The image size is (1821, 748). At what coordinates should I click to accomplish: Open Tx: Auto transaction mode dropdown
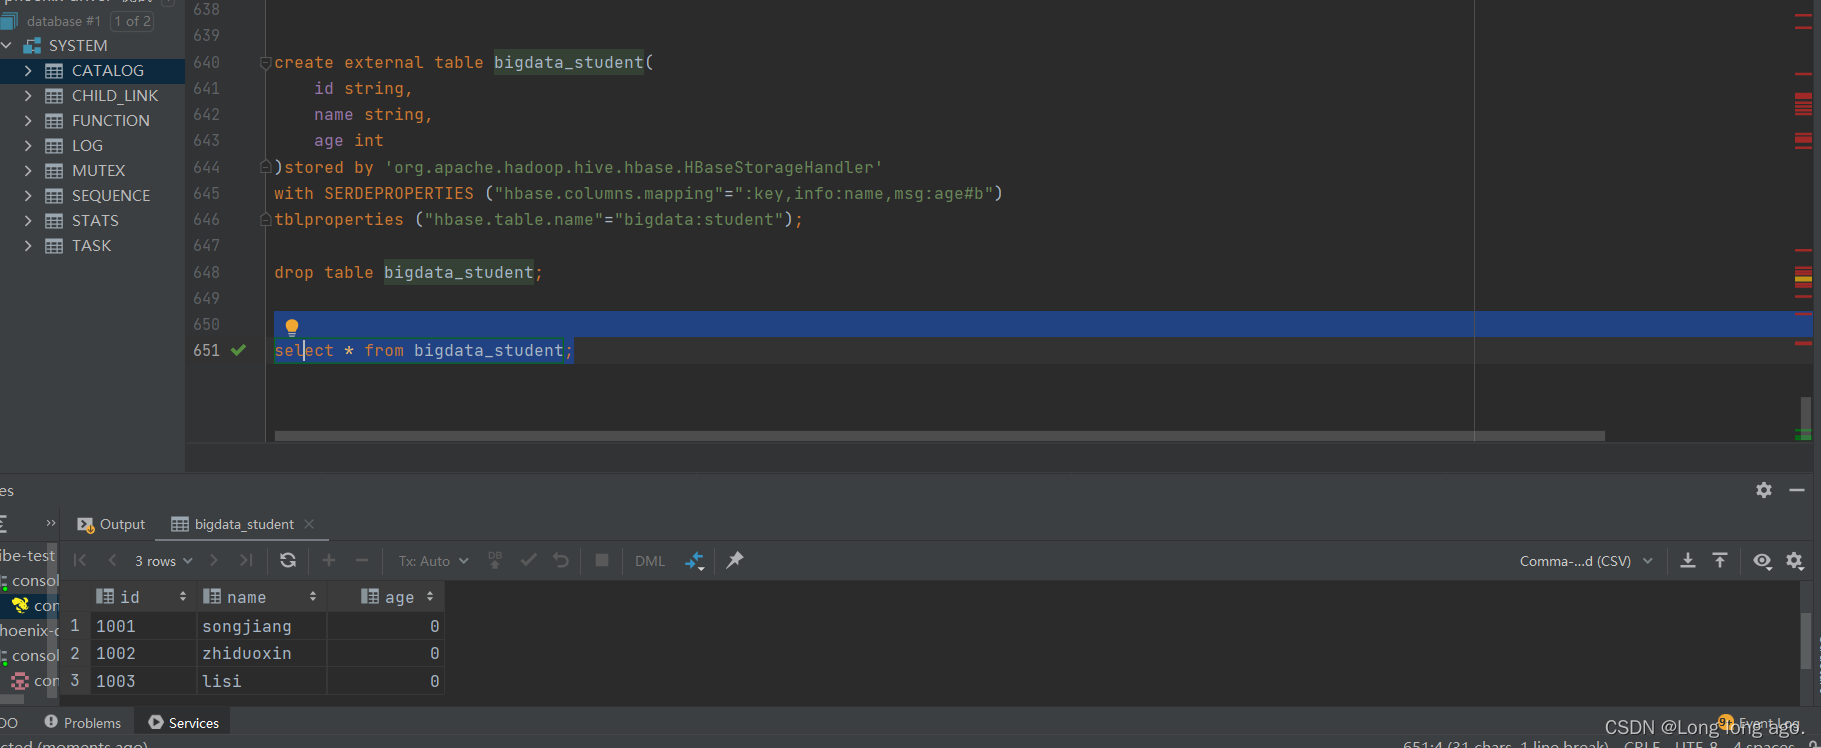tap(434, 561)
